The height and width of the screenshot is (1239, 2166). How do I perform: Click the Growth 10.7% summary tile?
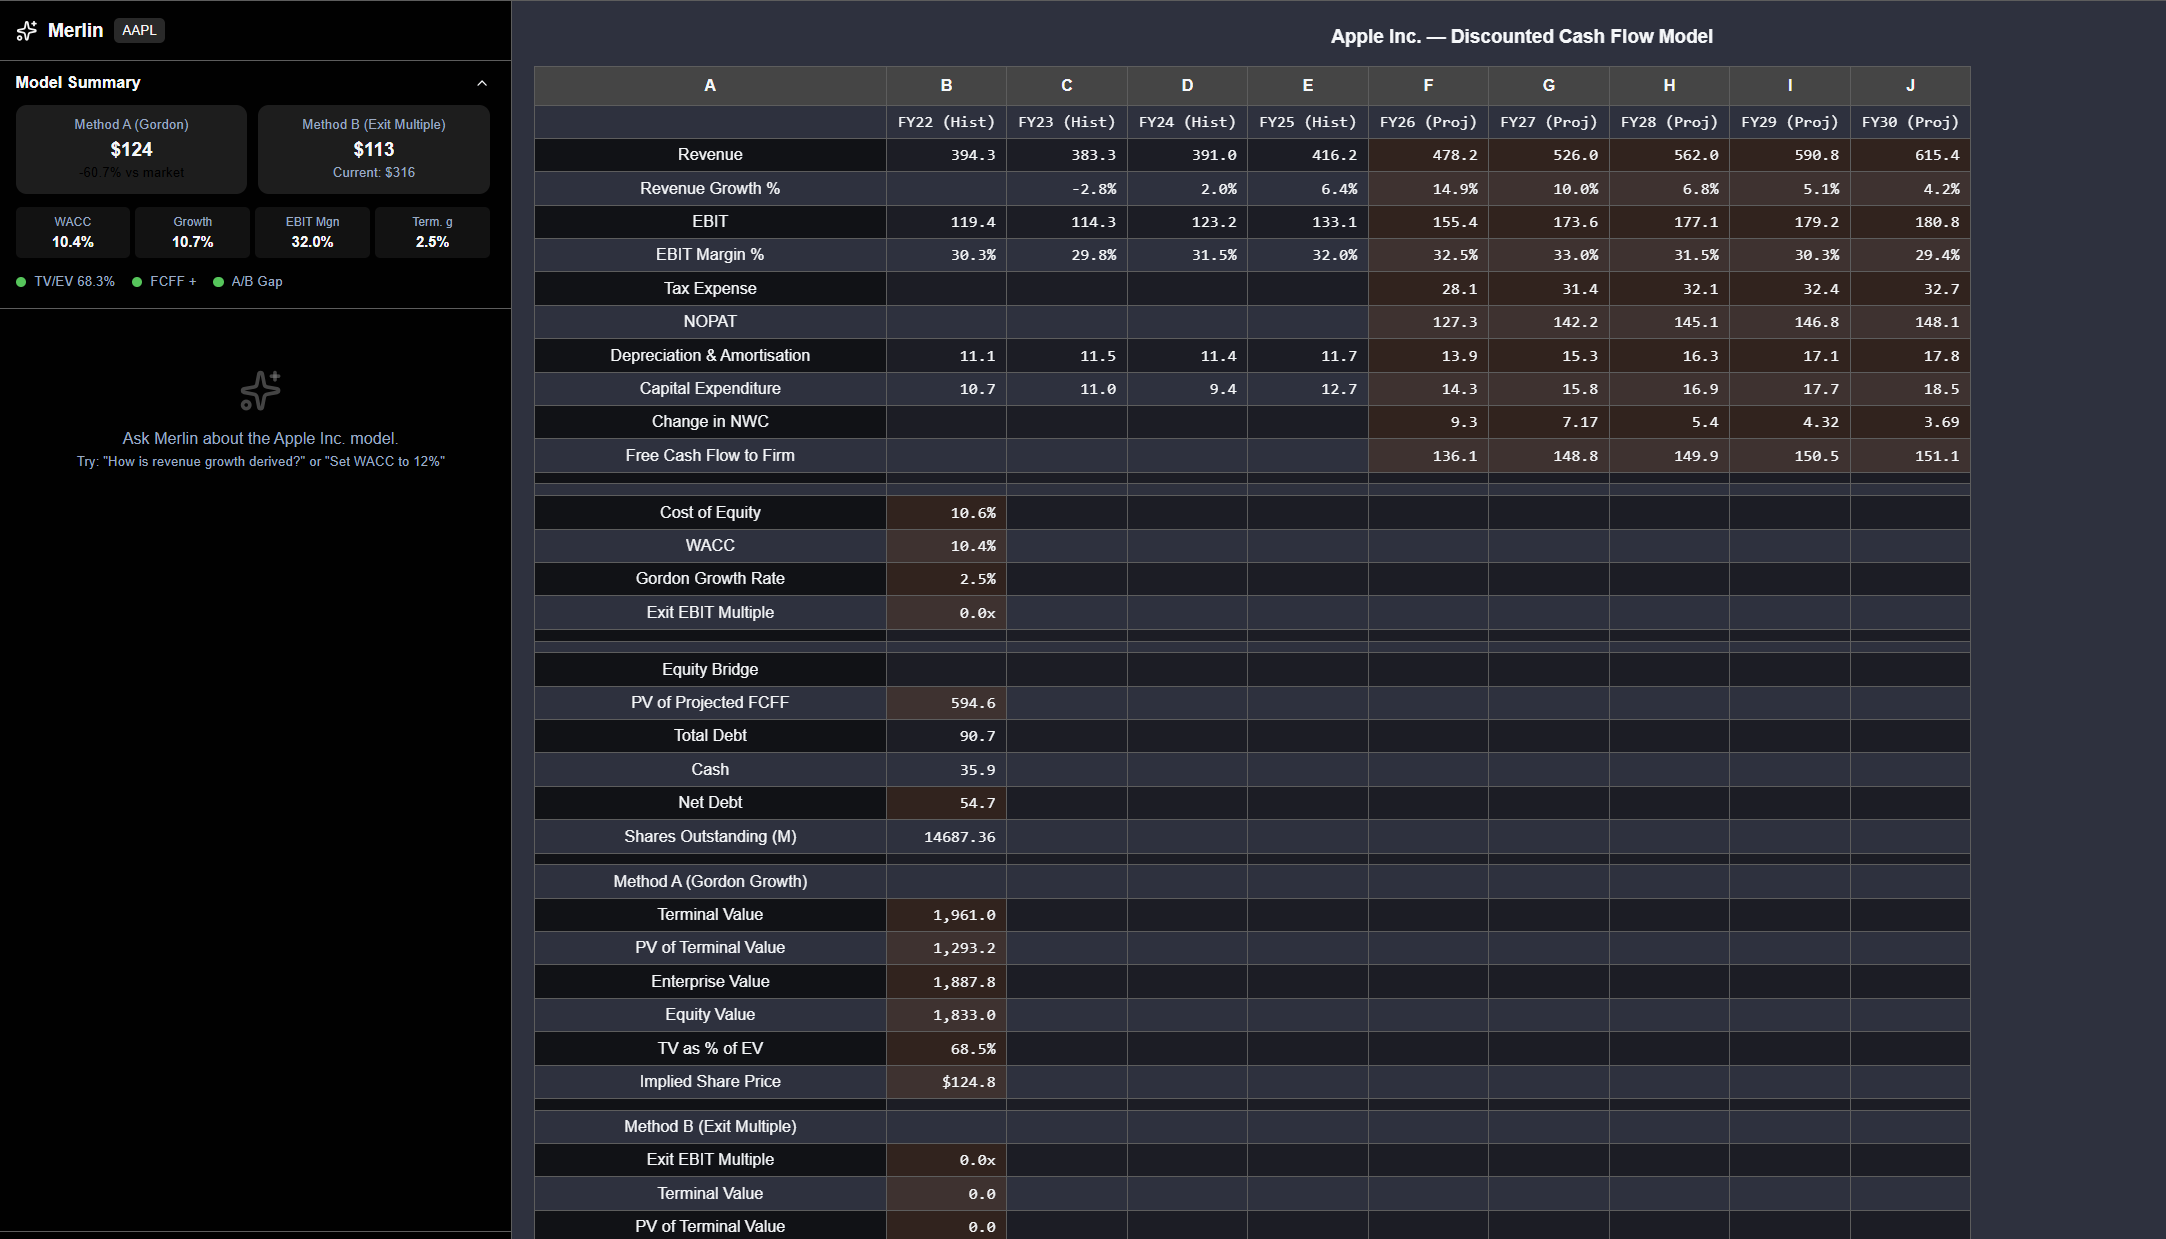pos(193,232)
